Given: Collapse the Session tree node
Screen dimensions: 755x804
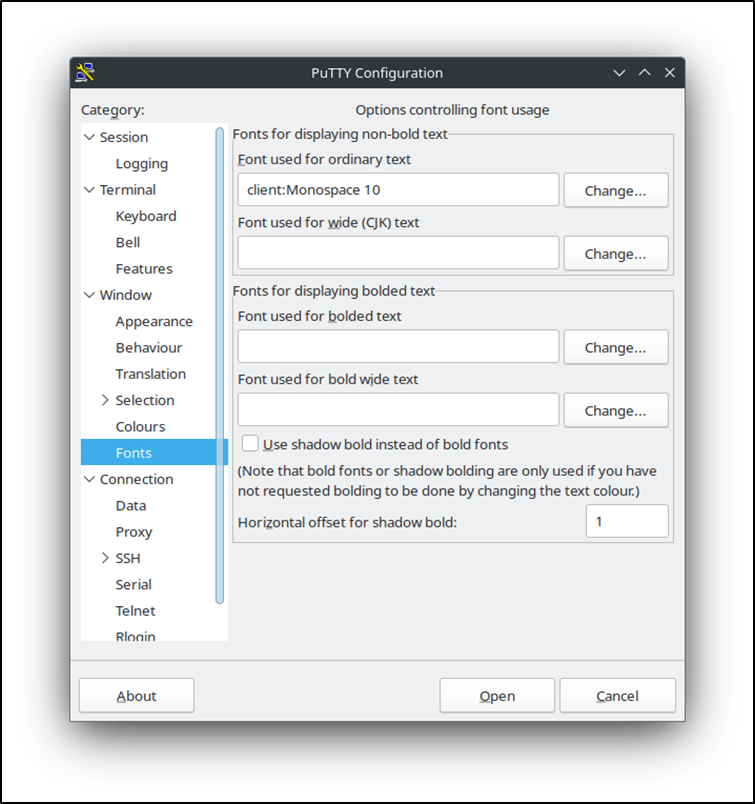Looking at the screenshot, I should (89, 137).
